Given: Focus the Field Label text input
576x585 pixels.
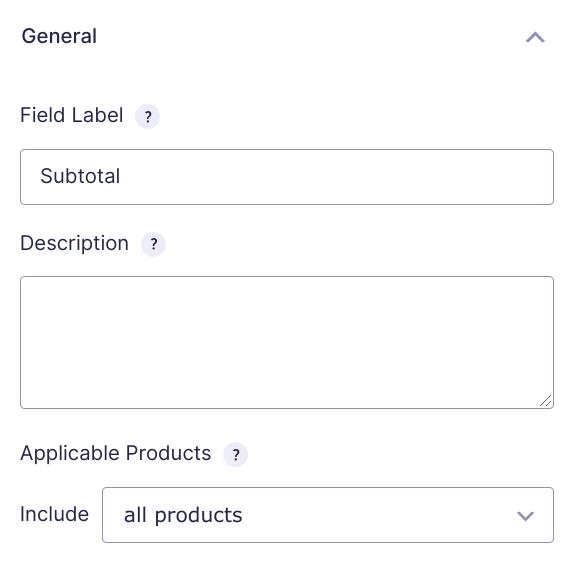Looking at the screenshot, I should point(287,177).
